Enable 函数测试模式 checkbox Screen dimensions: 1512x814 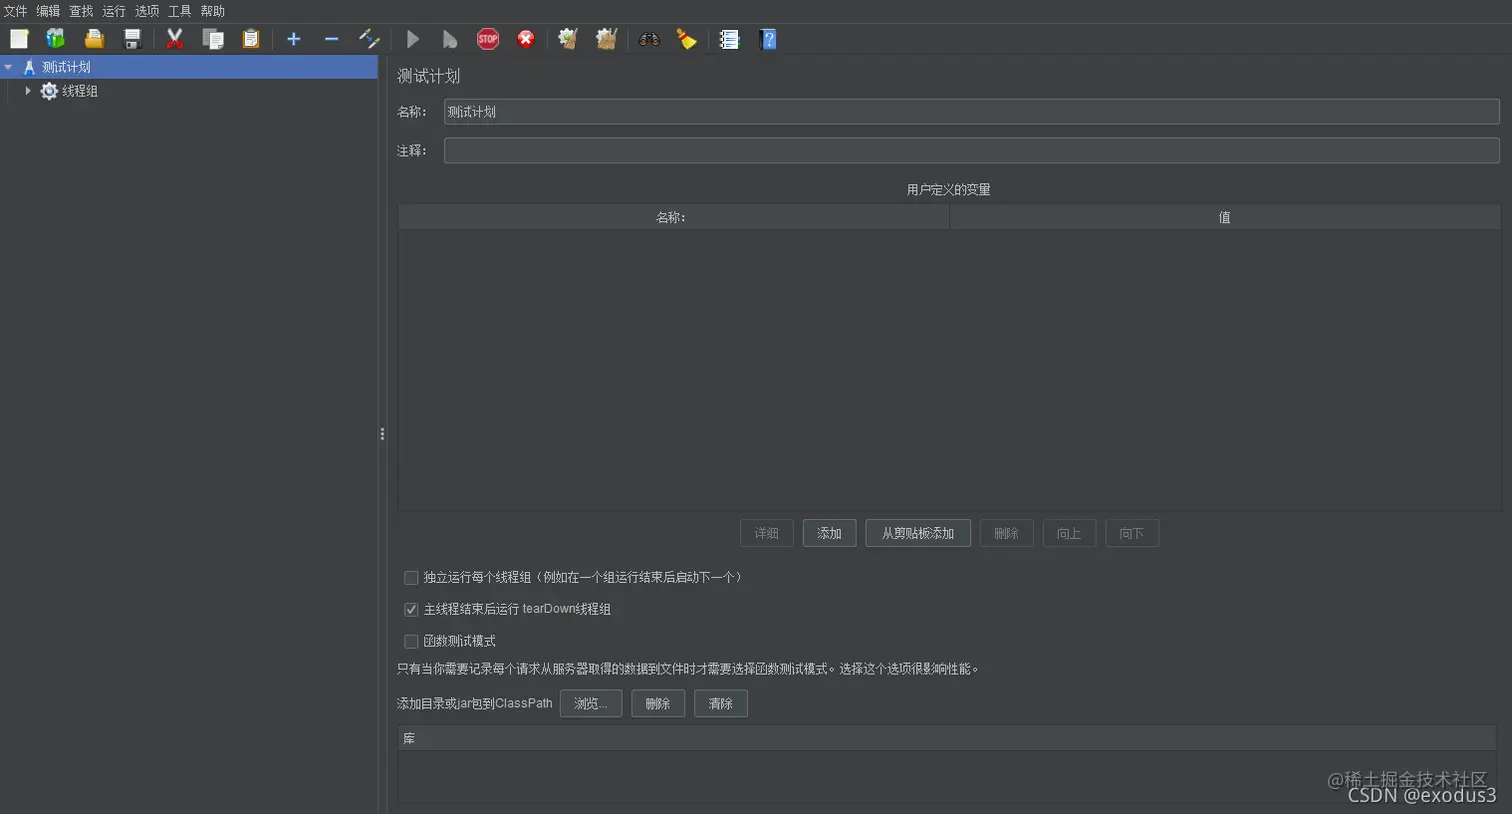pyautogui.click(x=411, y=641)
